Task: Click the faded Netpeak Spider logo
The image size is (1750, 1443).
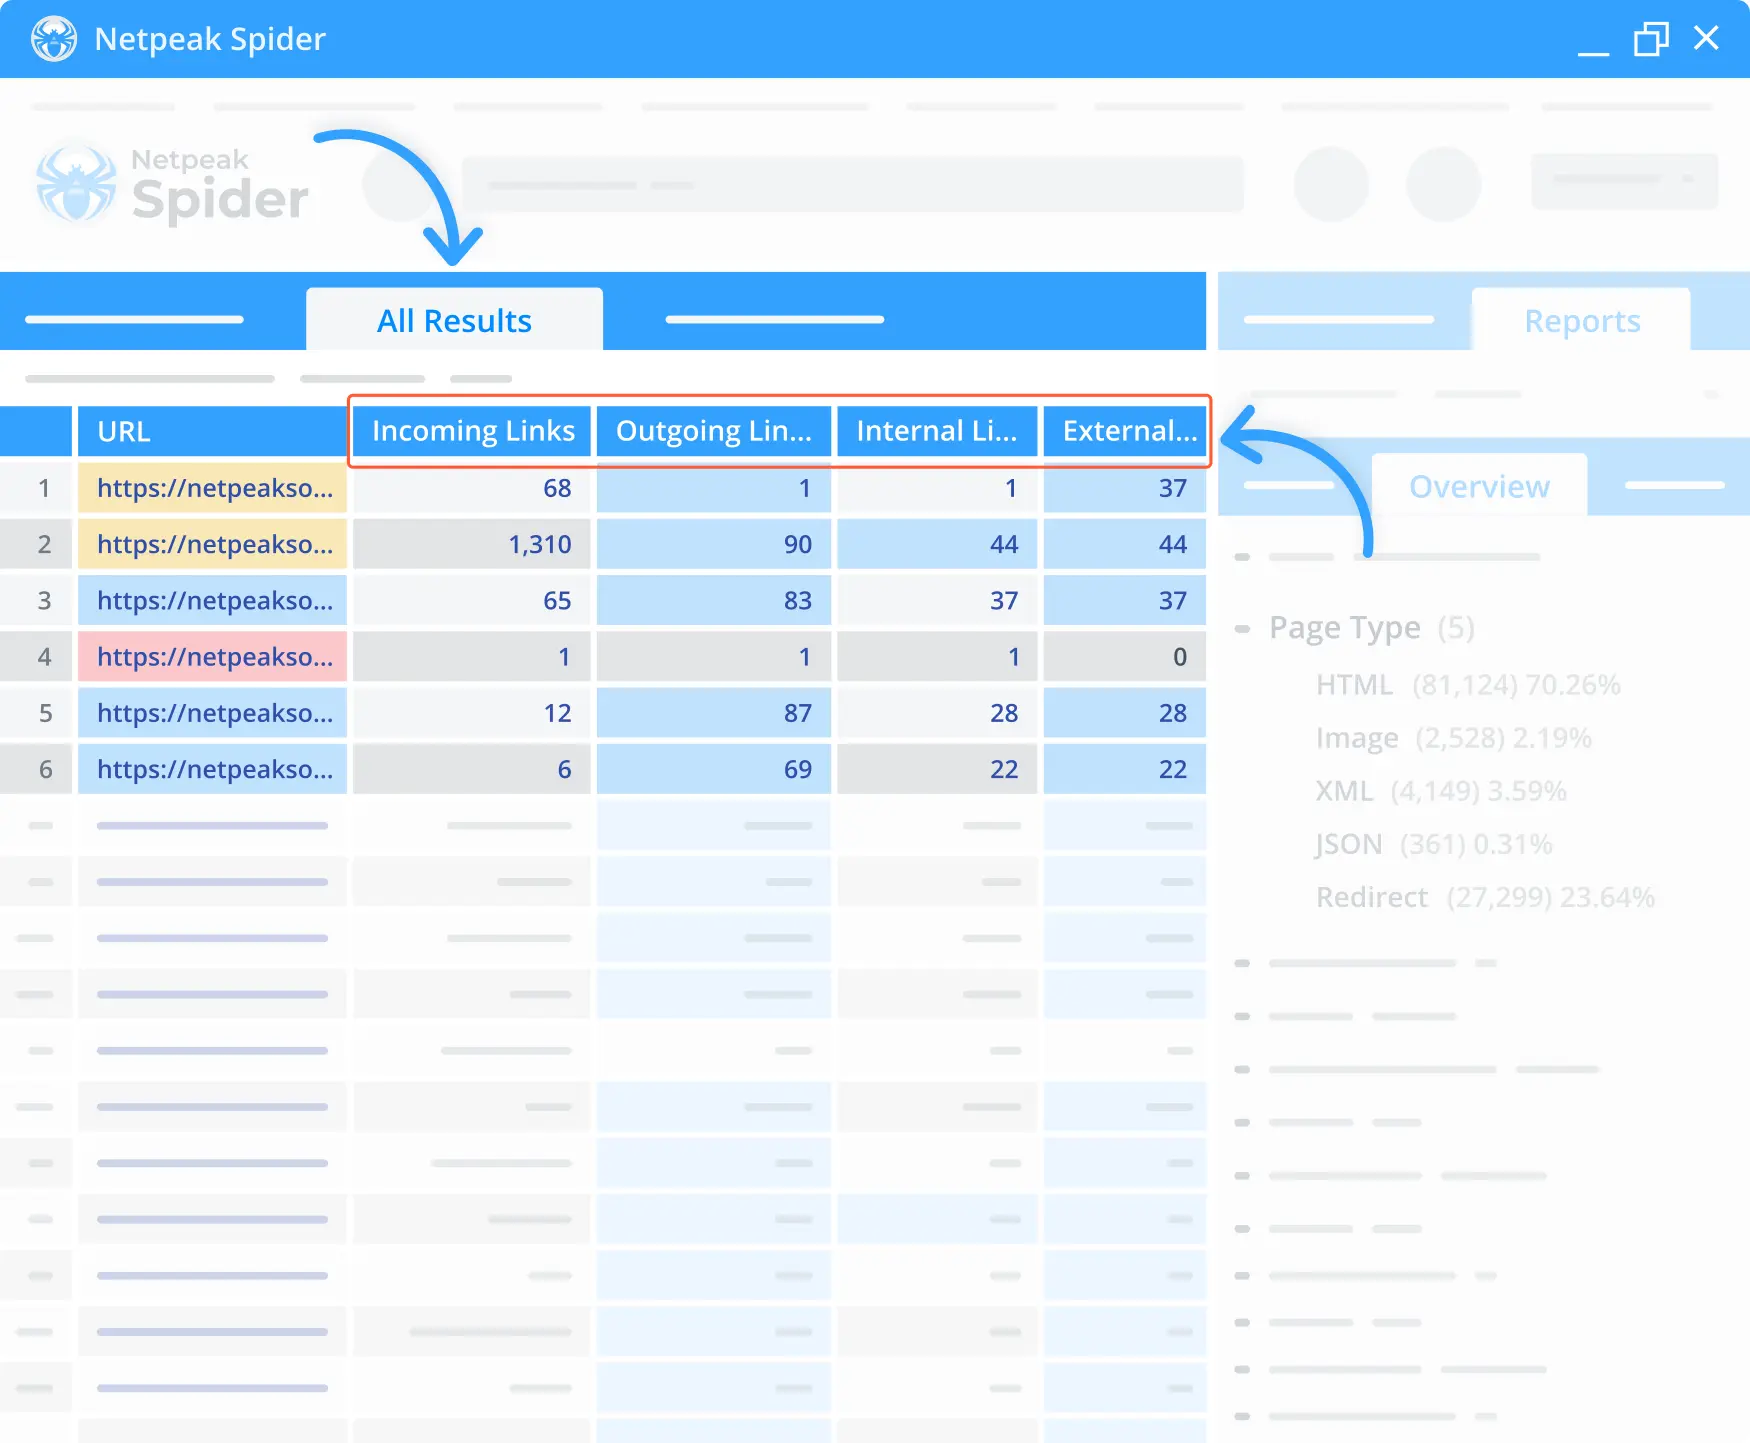Action: click(x=172, y=185)
